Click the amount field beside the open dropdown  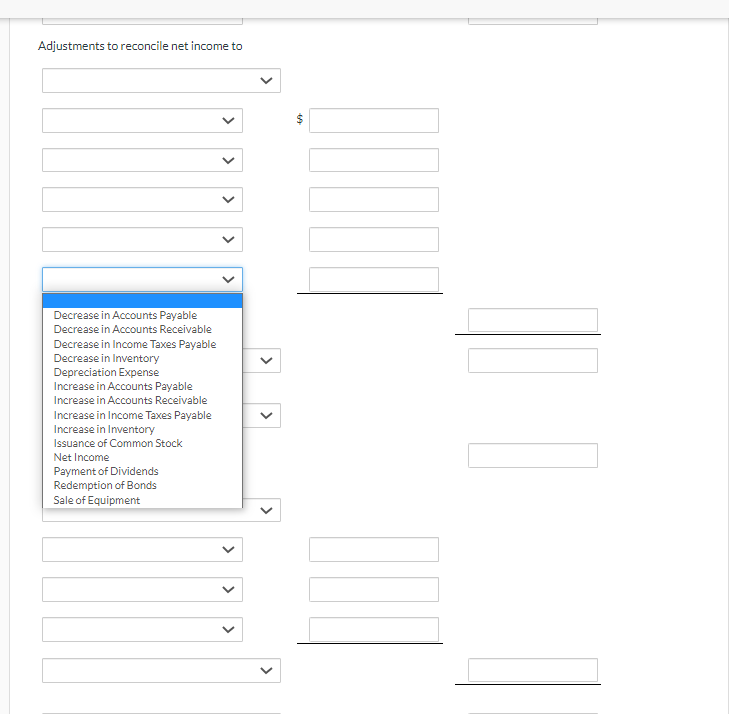click(374, 279)
